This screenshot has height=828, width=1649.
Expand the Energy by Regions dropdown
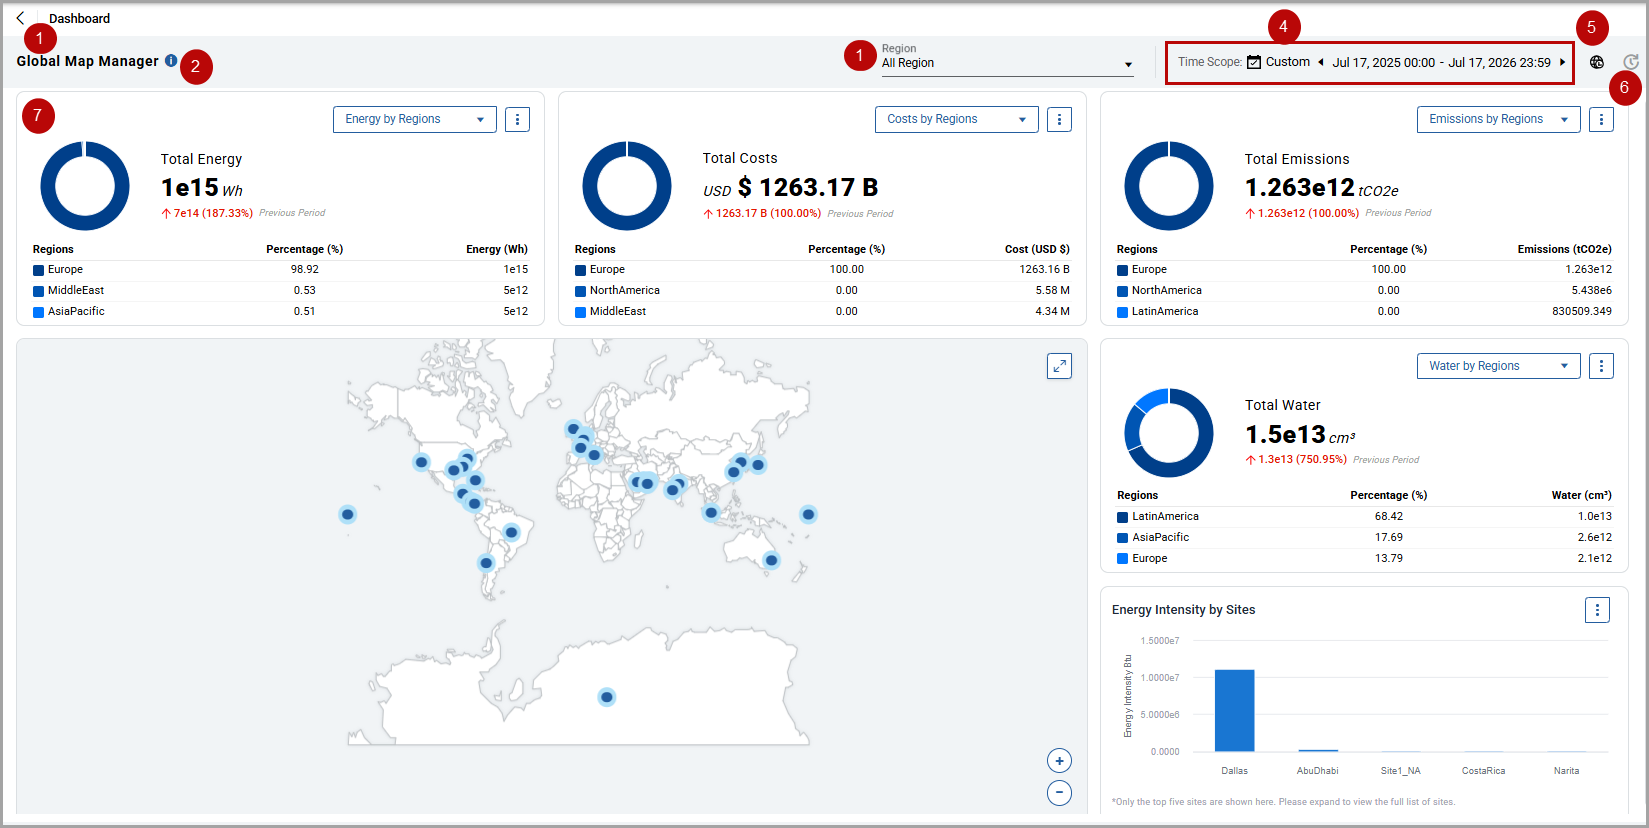click(x=415, y=119)
